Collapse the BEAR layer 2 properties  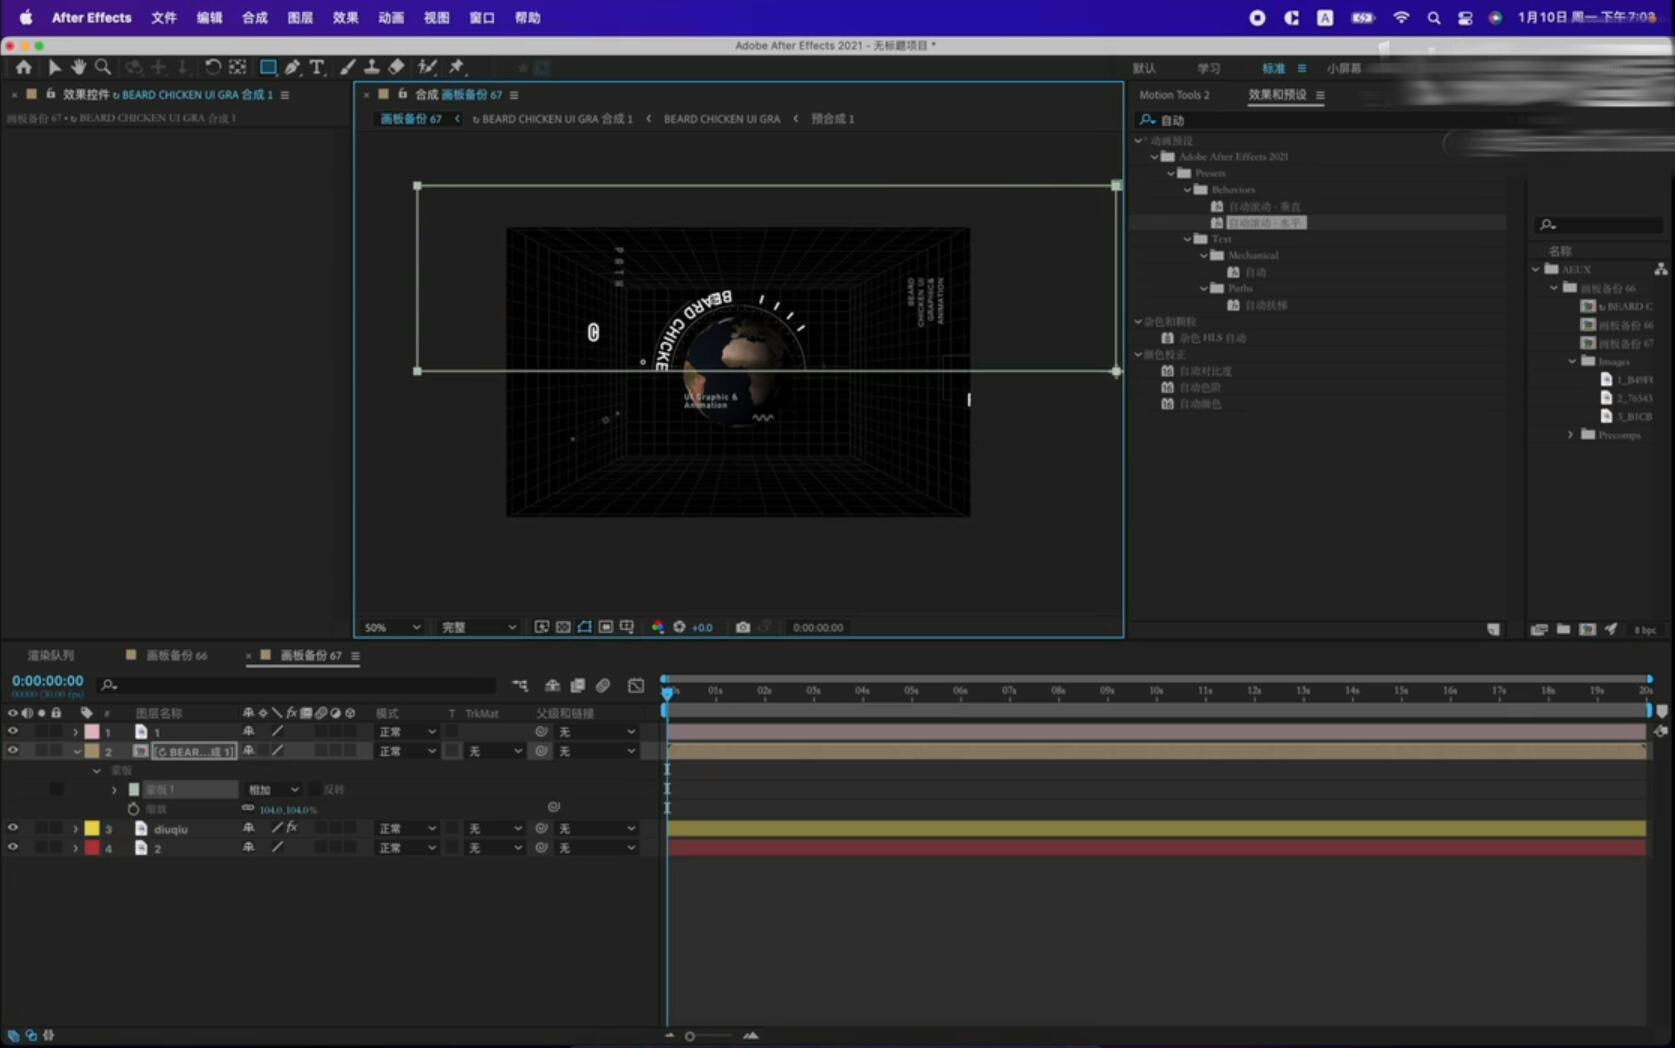point(76,751)
